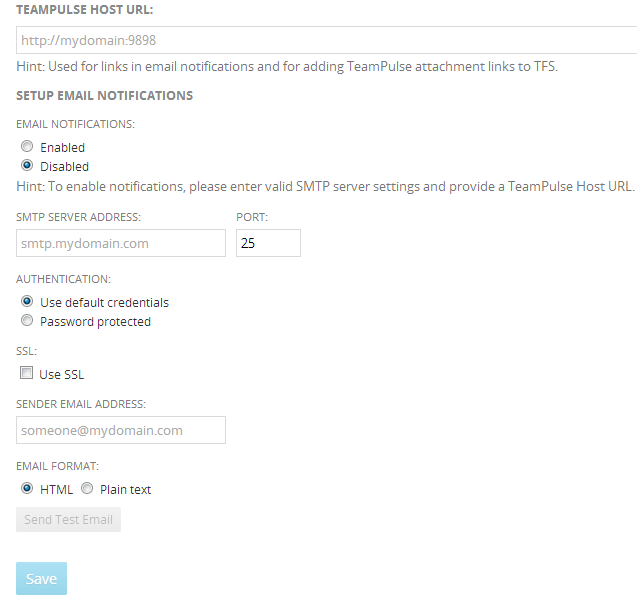Choose Use default credentials authentication
637x607 pixels.
[x=27, y=301]
